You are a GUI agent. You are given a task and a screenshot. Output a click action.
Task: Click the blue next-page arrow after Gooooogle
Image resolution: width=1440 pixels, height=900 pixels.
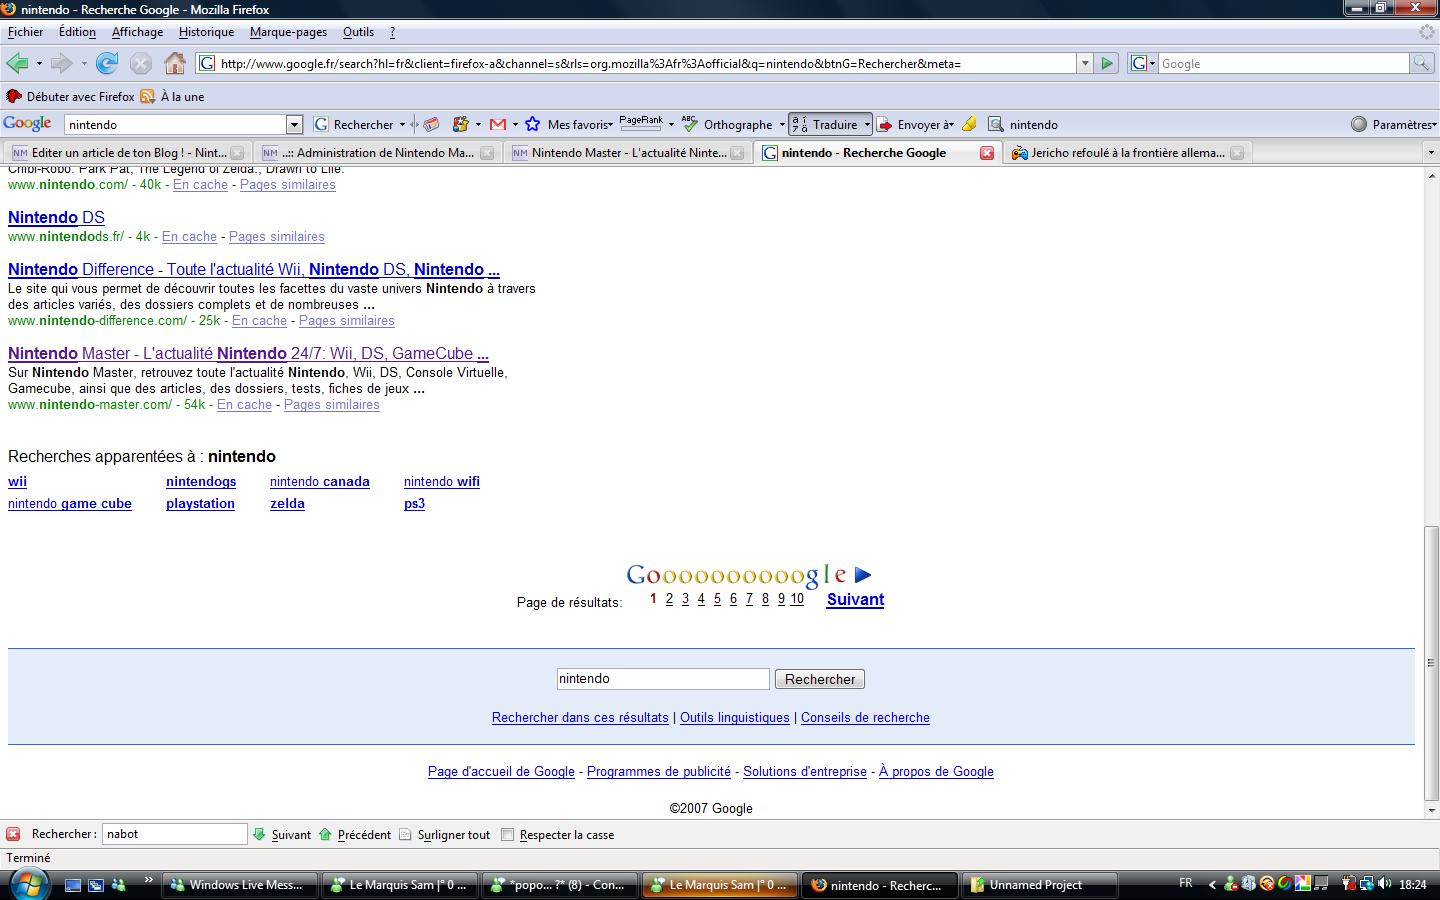coord(864,575)
